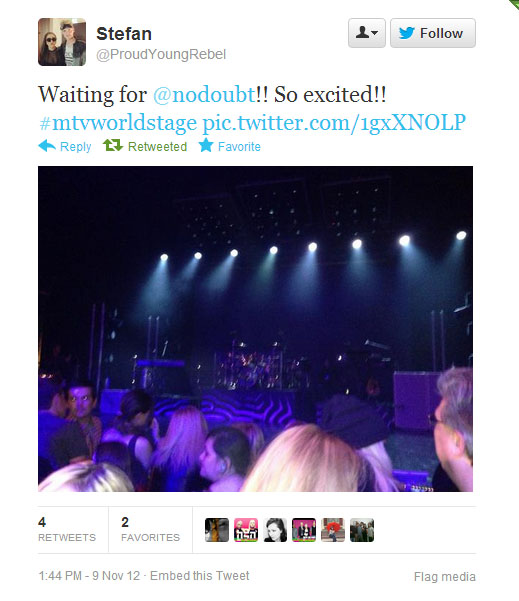Click the last group photo avatar
519x601 pixels.
coord(362,530)
